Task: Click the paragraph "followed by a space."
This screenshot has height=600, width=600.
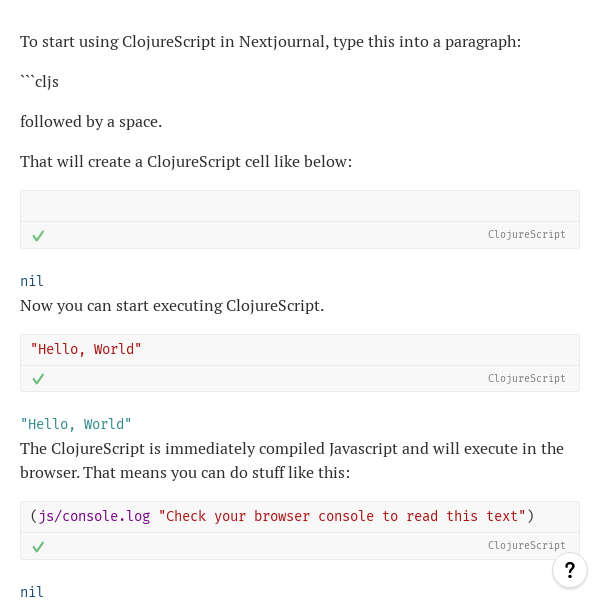Action: (x=91, y=122)
